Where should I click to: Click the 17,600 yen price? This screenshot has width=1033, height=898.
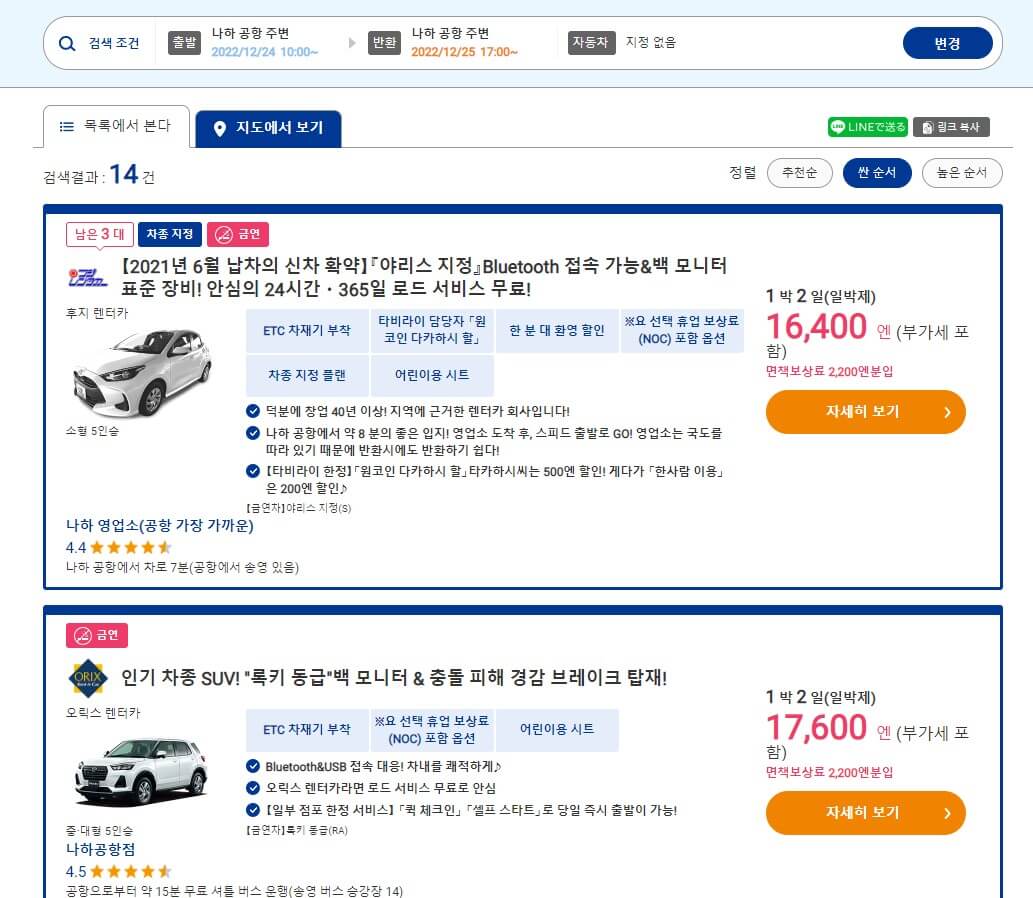[816, 728]
